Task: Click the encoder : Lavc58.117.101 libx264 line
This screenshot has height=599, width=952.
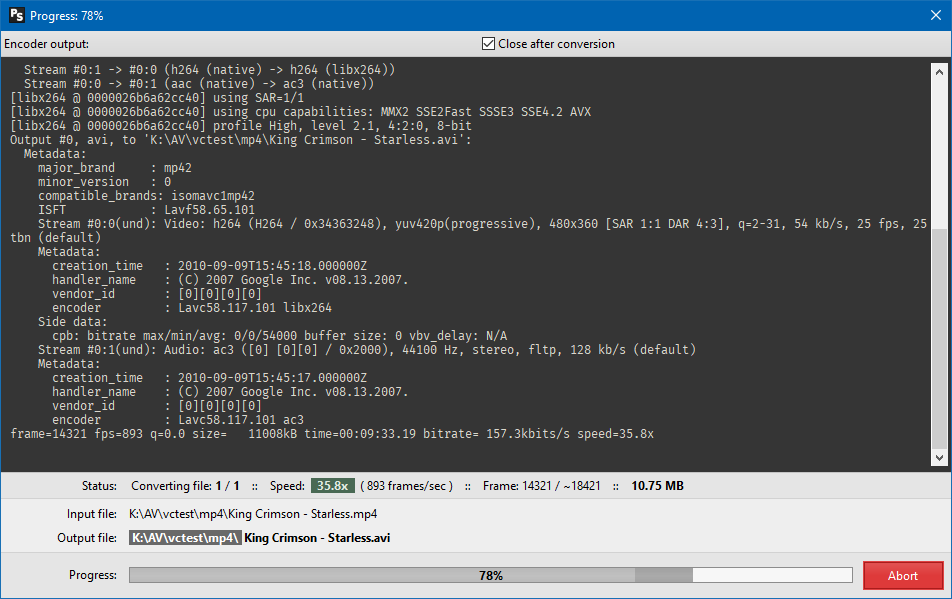Action: (192, 308)
